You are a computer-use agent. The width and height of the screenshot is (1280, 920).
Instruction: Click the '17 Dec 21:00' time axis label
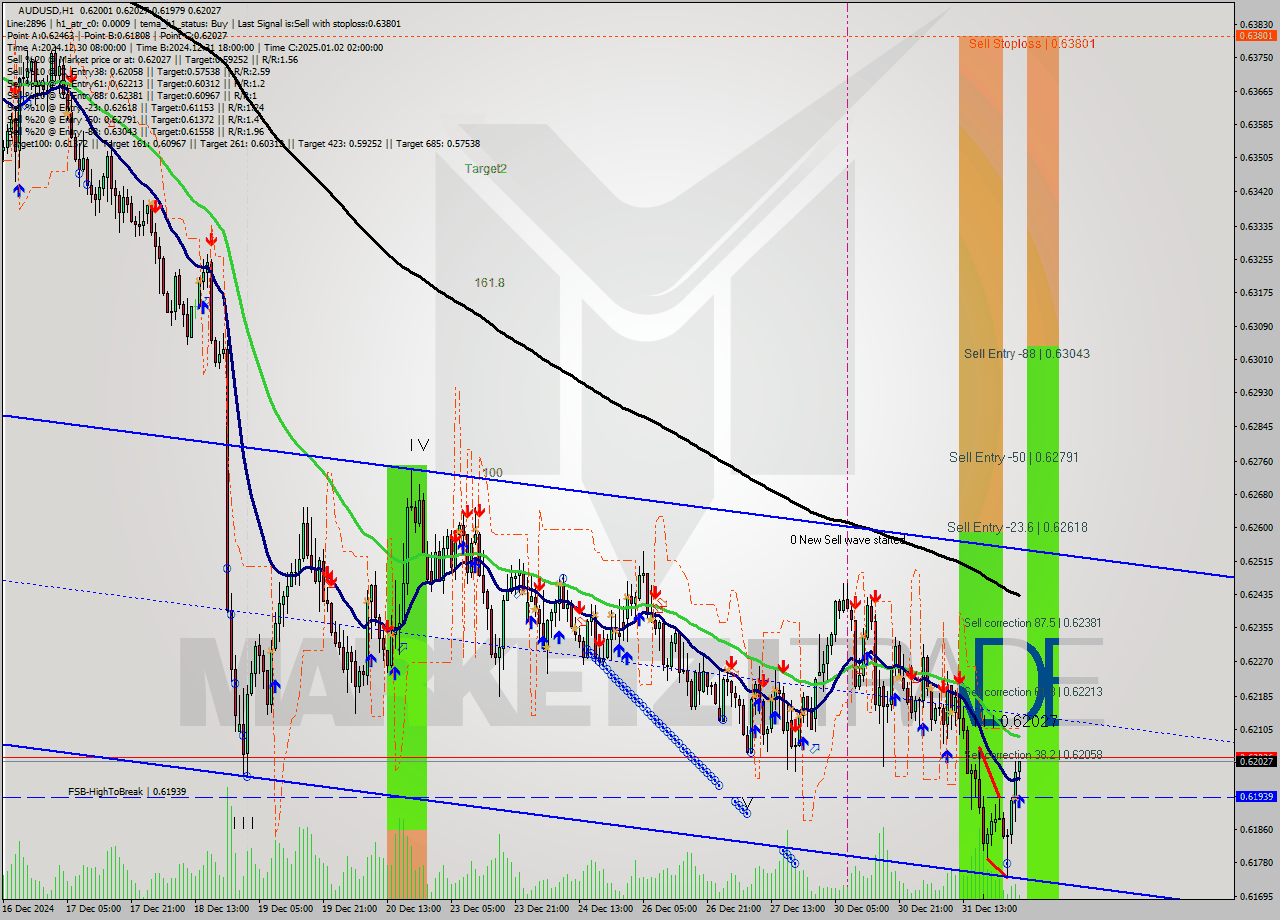(157, 909)
